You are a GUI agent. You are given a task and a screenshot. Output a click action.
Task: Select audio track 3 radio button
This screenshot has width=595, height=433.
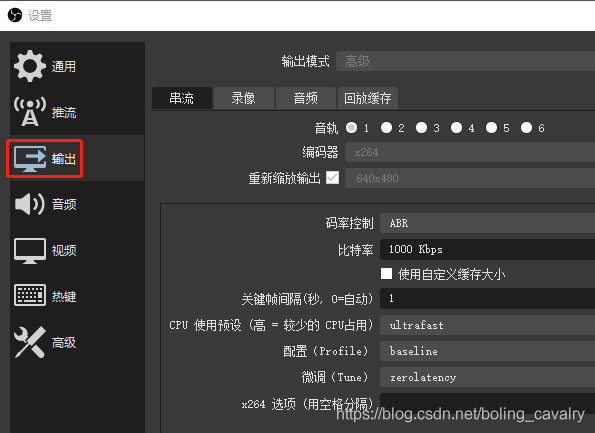pos(421,128)
